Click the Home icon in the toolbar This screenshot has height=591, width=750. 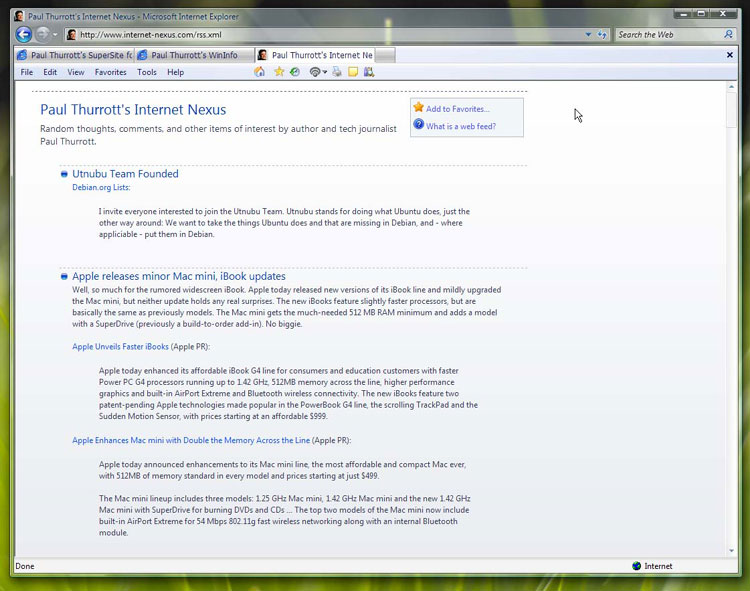click(260, 72)
